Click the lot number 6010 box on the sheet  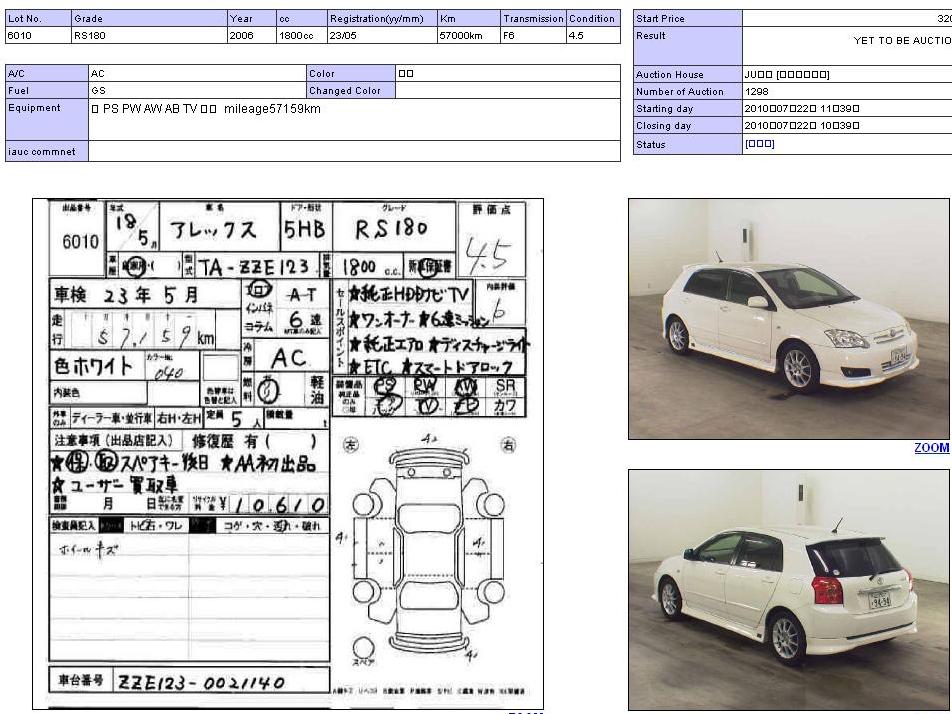tap(80, 242)
